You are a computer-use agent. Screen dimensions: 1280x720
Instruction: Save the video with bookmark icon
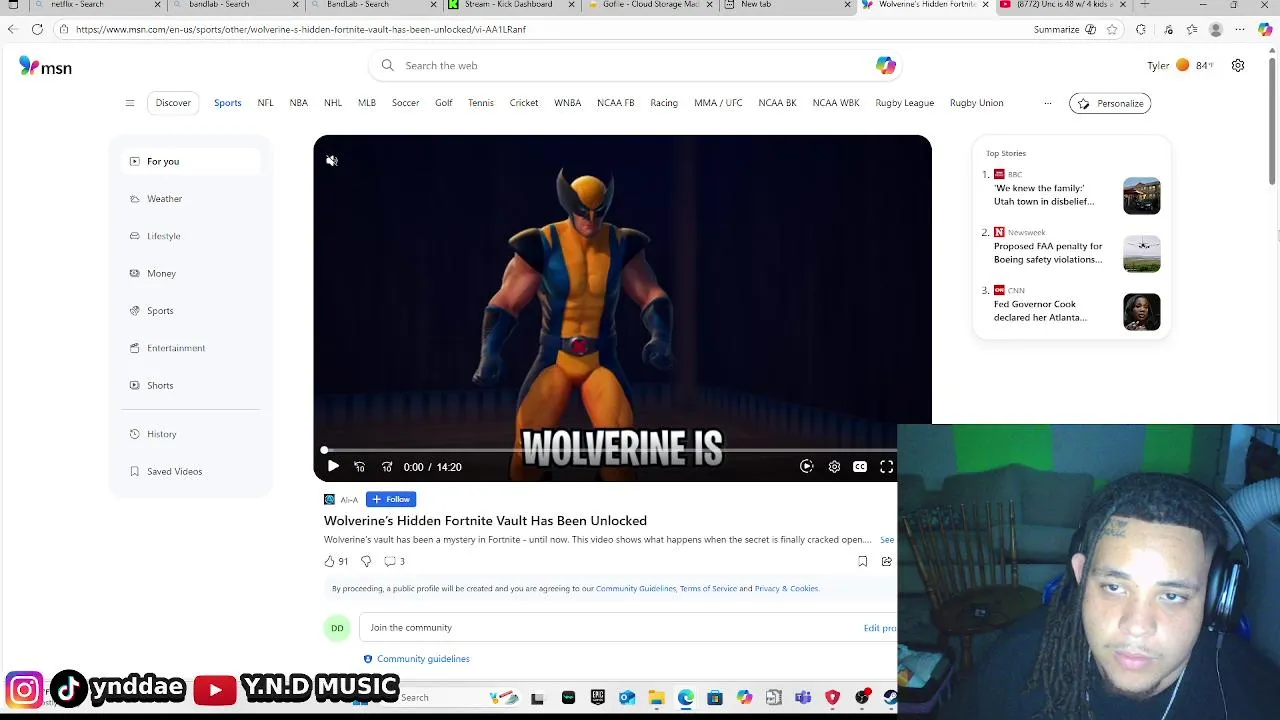click(863, 561)
